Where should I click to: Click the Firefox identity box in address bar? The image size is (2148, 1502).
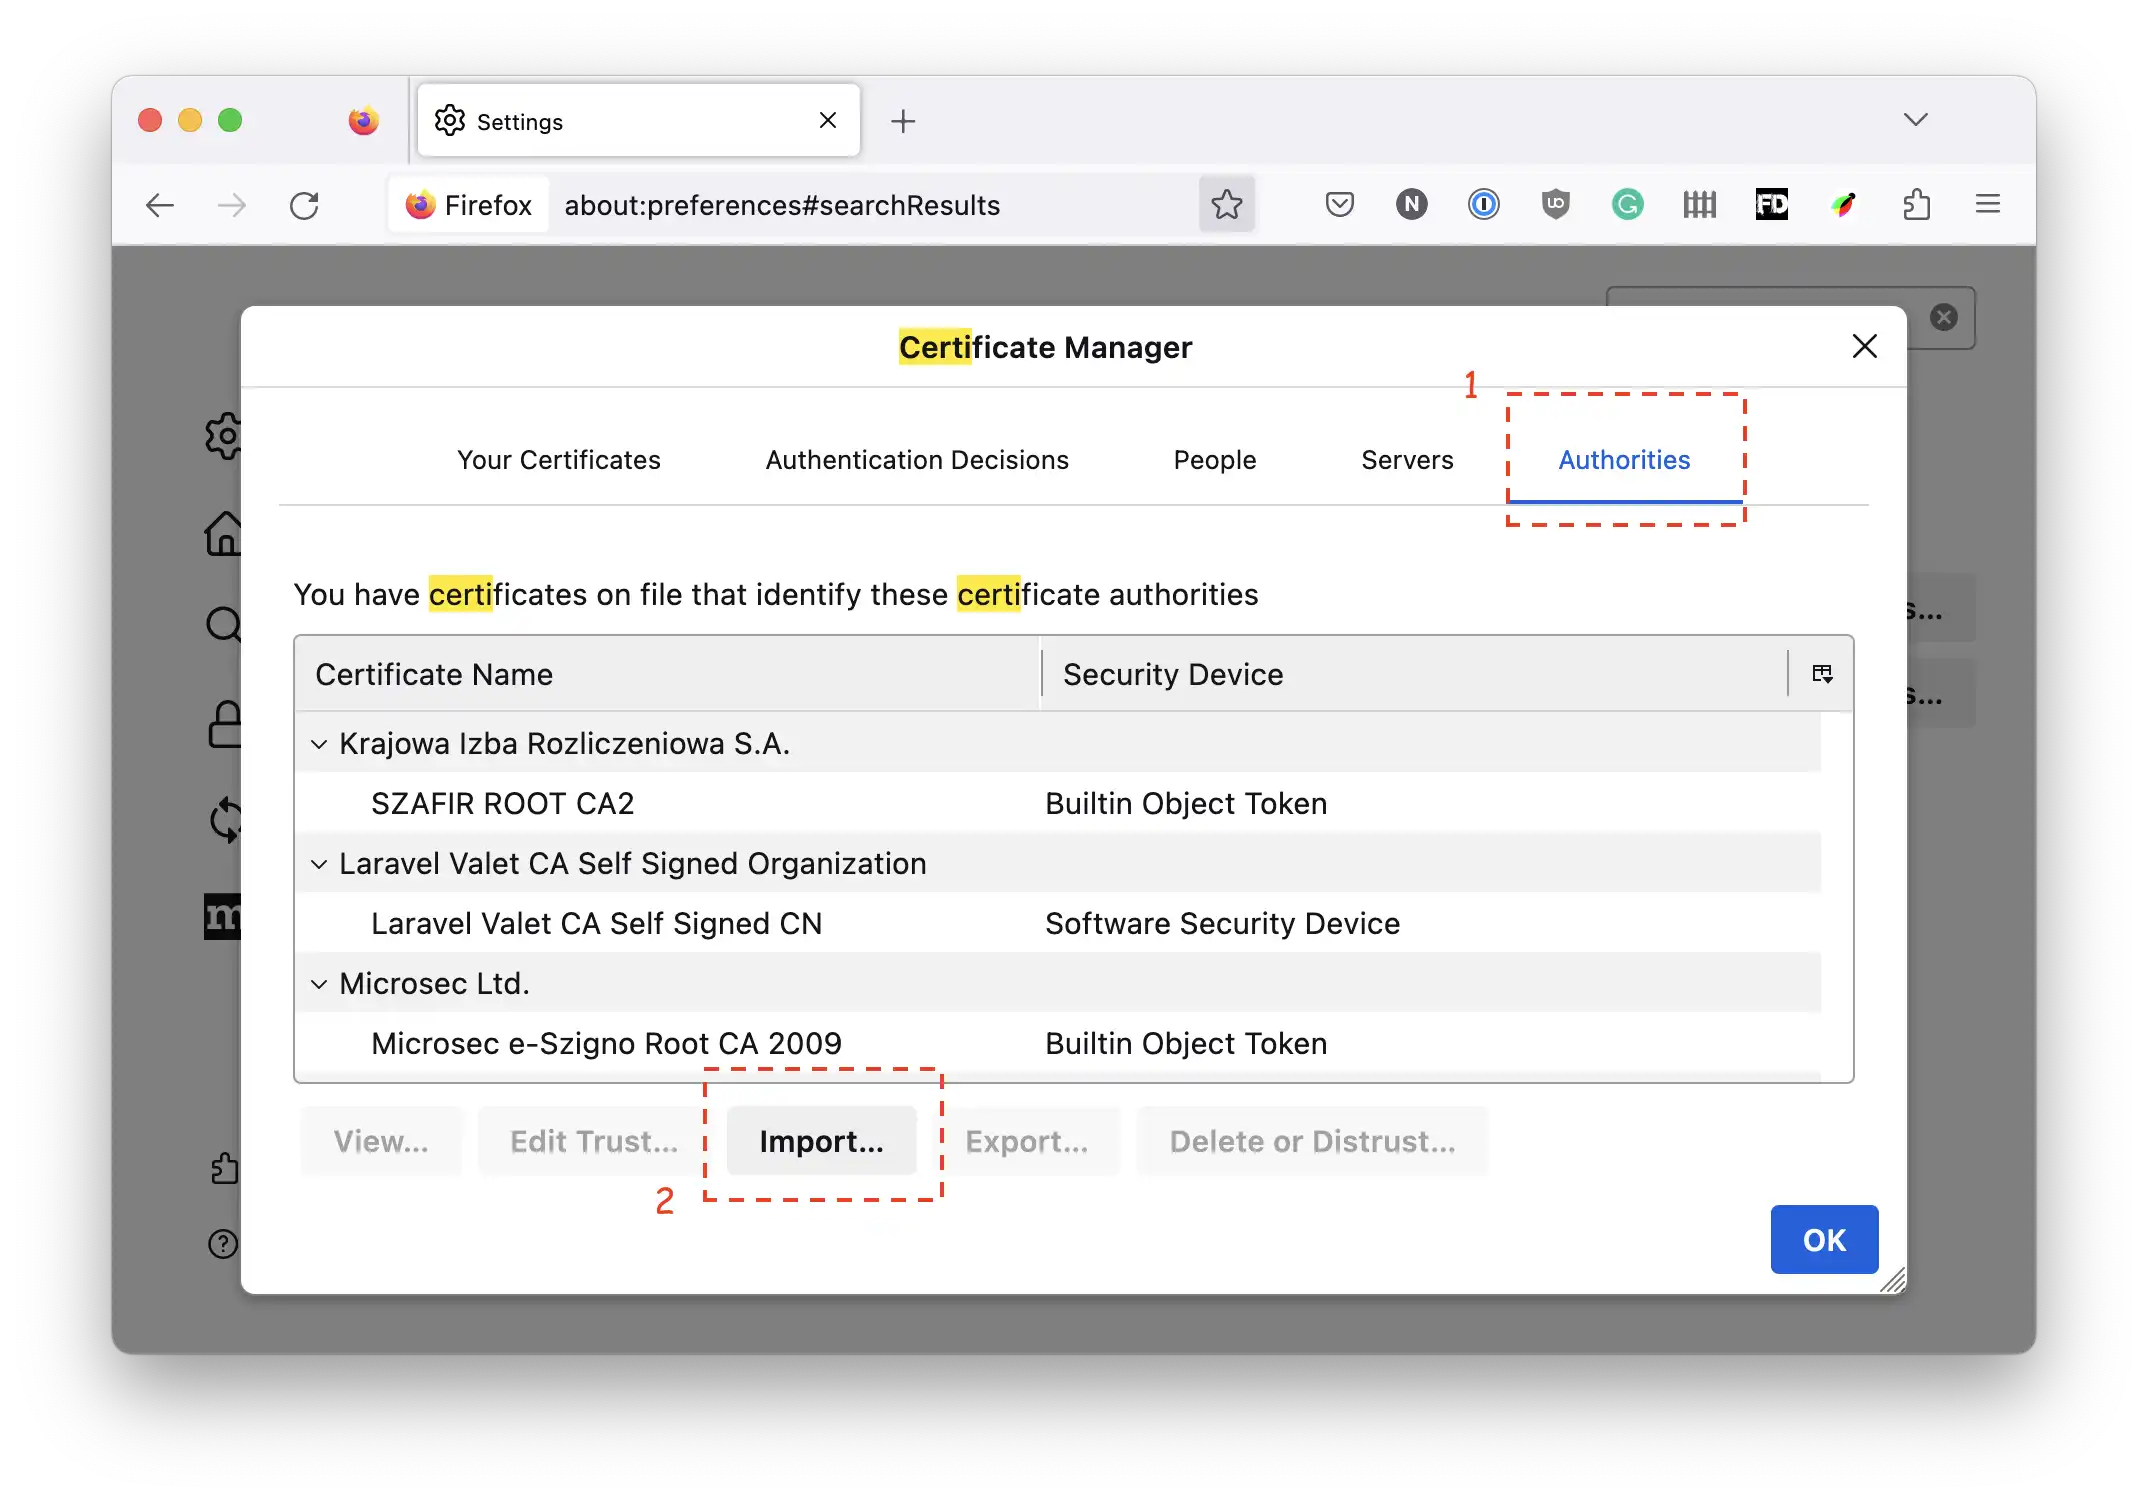tap(468, 205)
